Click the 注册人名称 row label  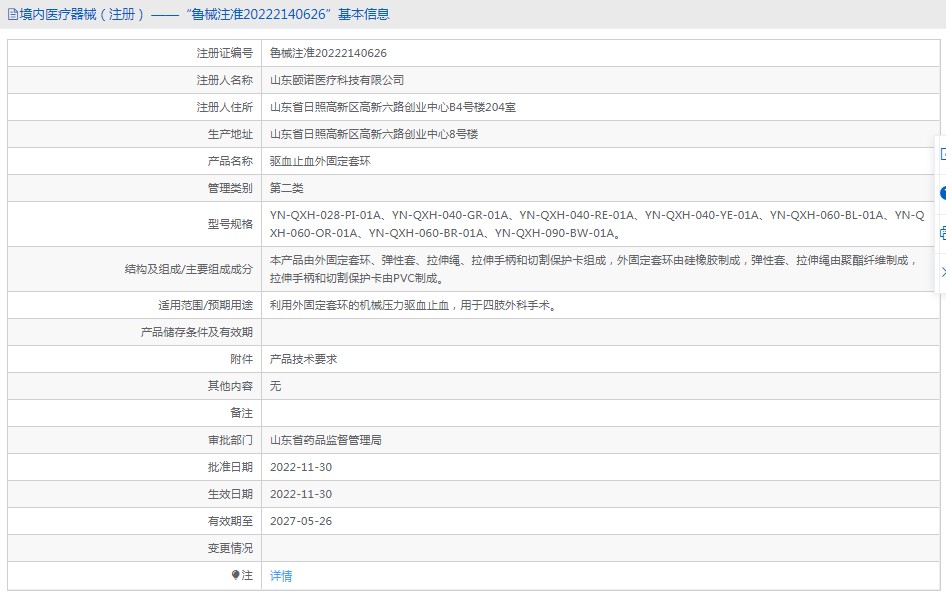pyautogui.click(x=224, y=80)
